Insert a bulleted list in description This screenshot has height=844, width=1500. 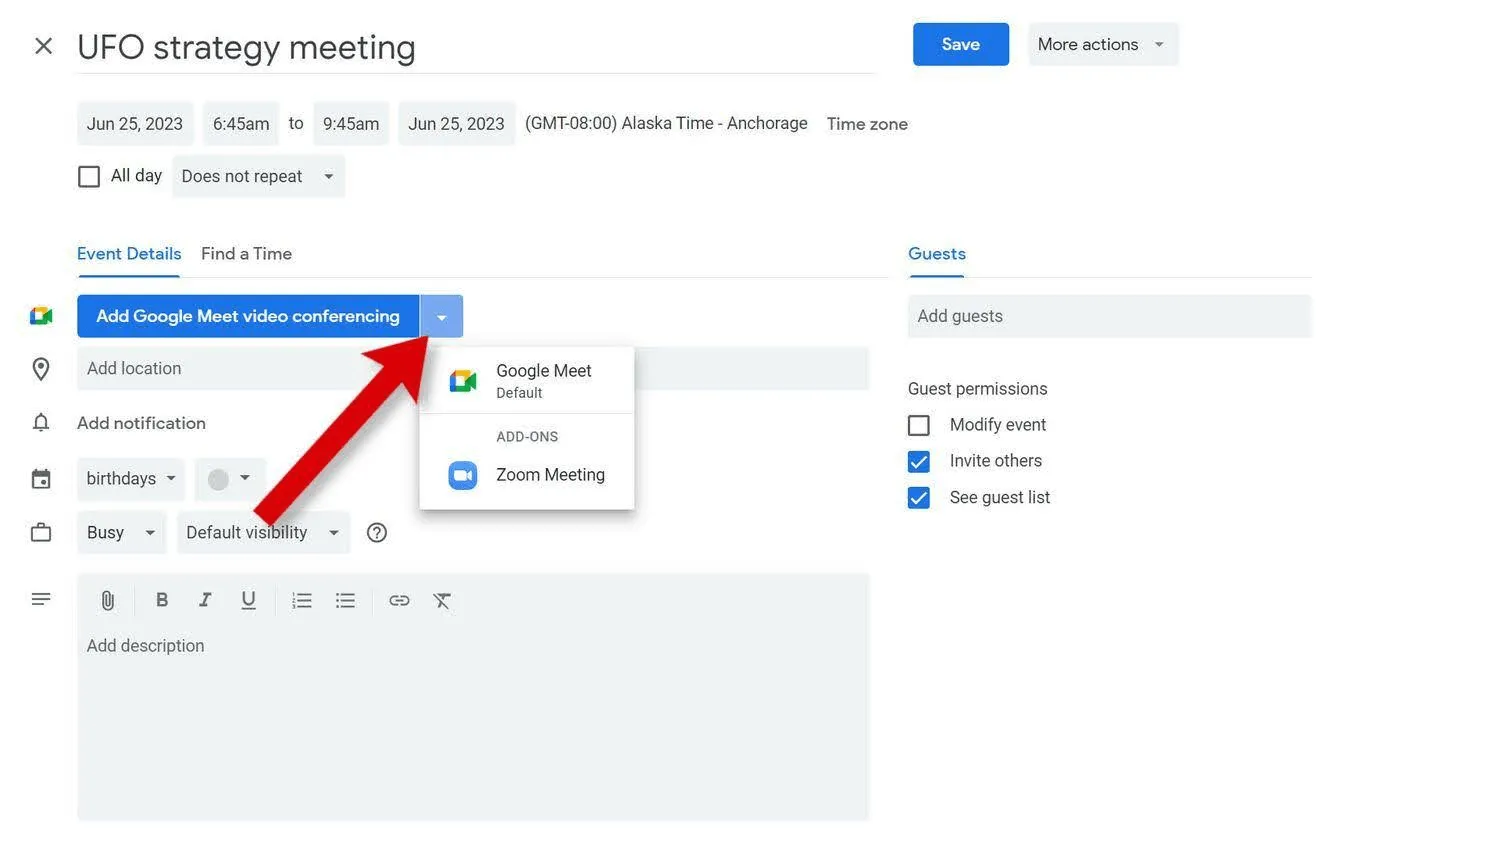coord(345,601)
